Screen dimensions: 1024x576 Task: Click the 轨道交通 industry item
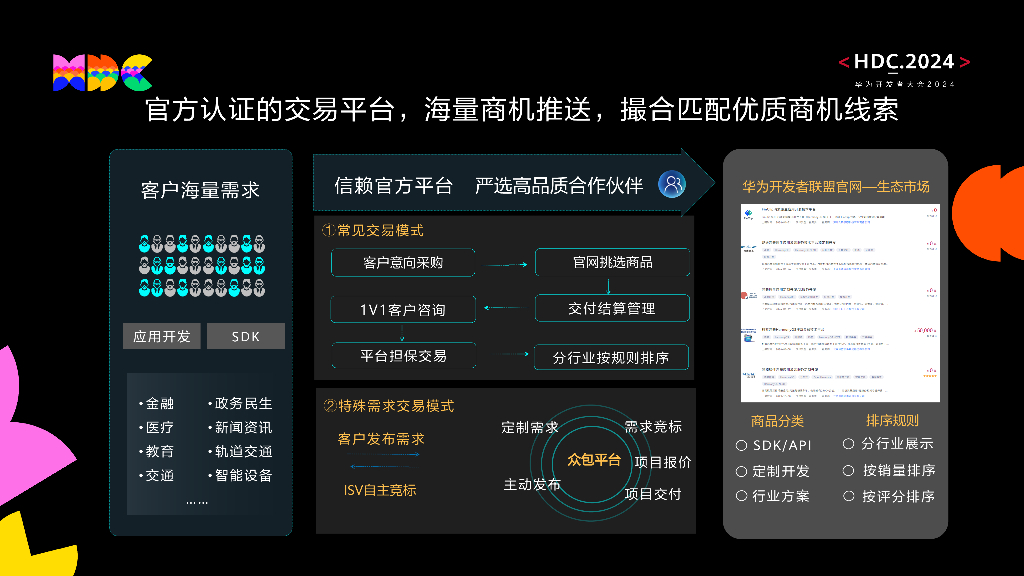pos(240,451)
